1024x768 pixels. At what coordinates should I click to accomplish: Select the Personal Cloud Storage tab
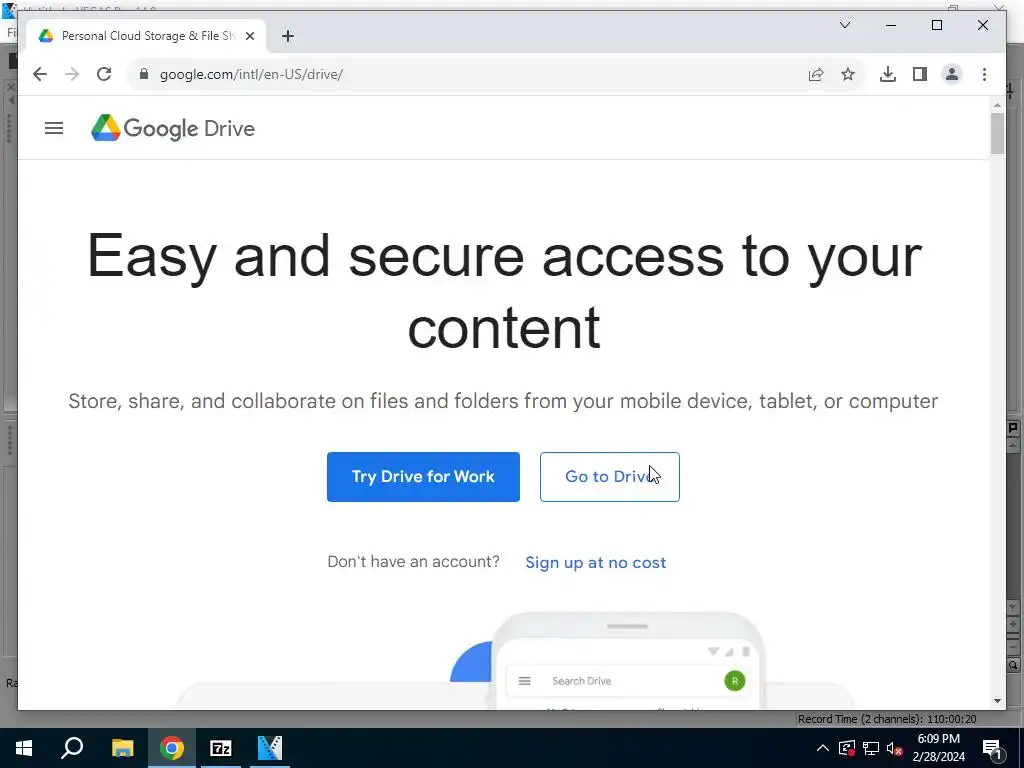pyautogui.click(x=146, y=36)
